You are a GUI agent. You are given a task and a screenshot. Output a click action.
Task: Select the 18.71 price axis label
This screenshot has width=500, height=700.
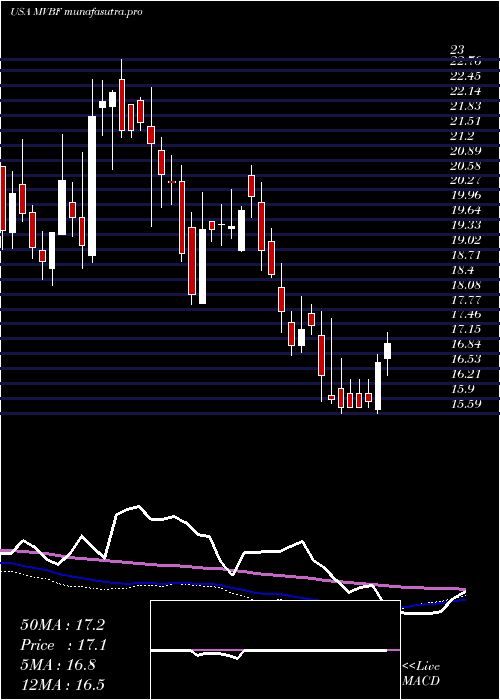(466, 255)
